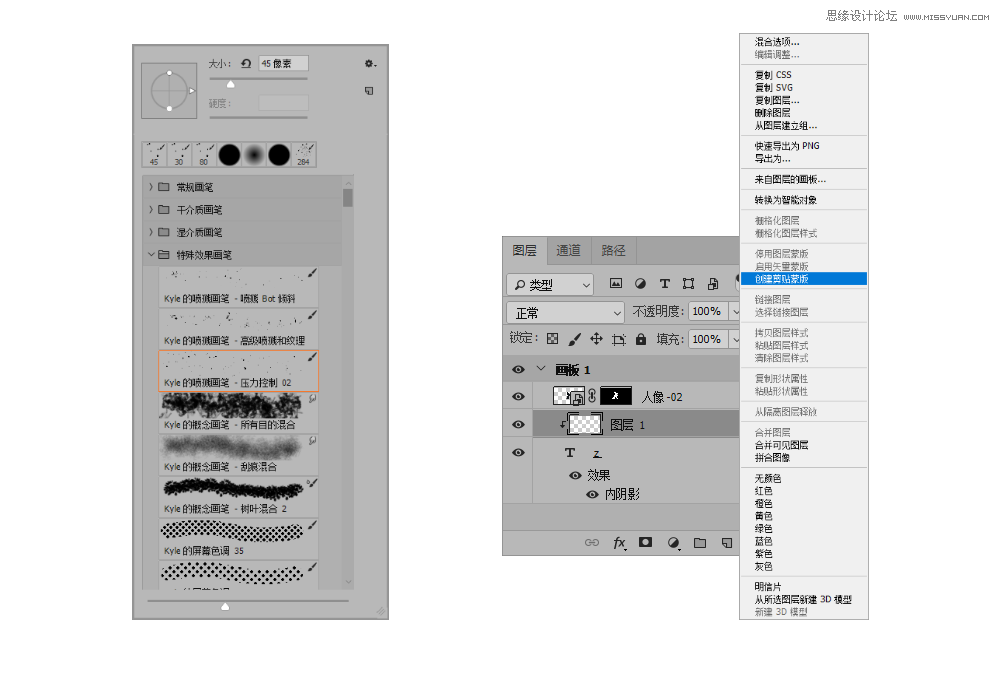Screen dimensions: 1000x680
Task: Toggle visibility of 图层 1 layer
Action: point(517,424)
